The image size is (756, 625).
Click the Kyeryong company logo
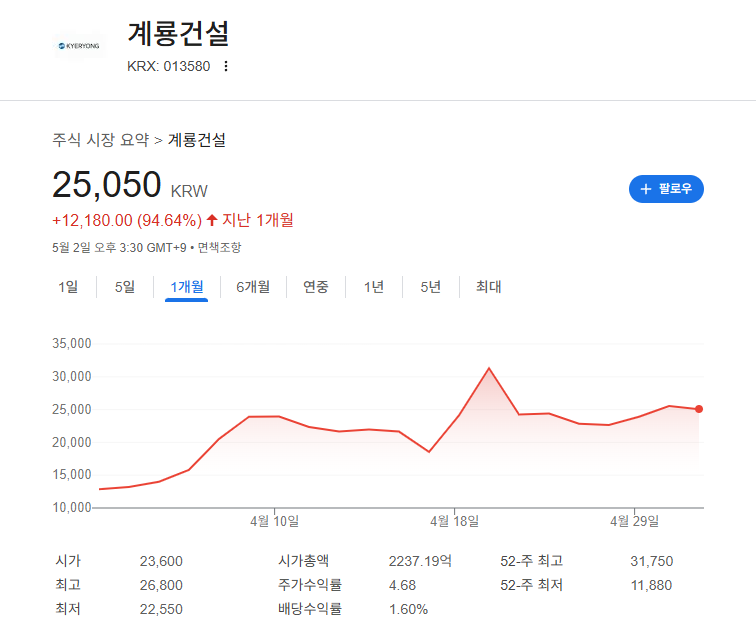pyautogui.click(x=79, y=46)
